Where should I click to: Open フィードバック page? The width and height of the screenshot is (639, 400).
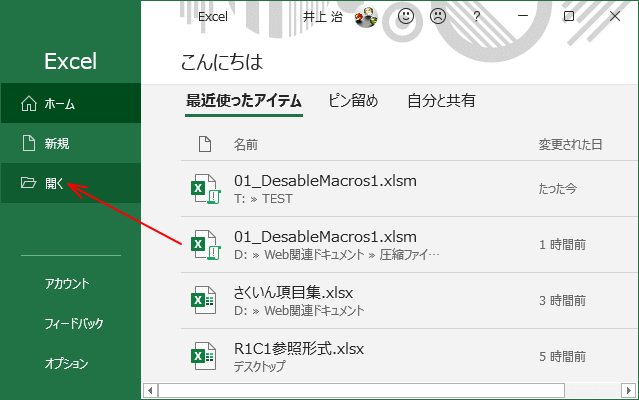[x=74, y=323]
